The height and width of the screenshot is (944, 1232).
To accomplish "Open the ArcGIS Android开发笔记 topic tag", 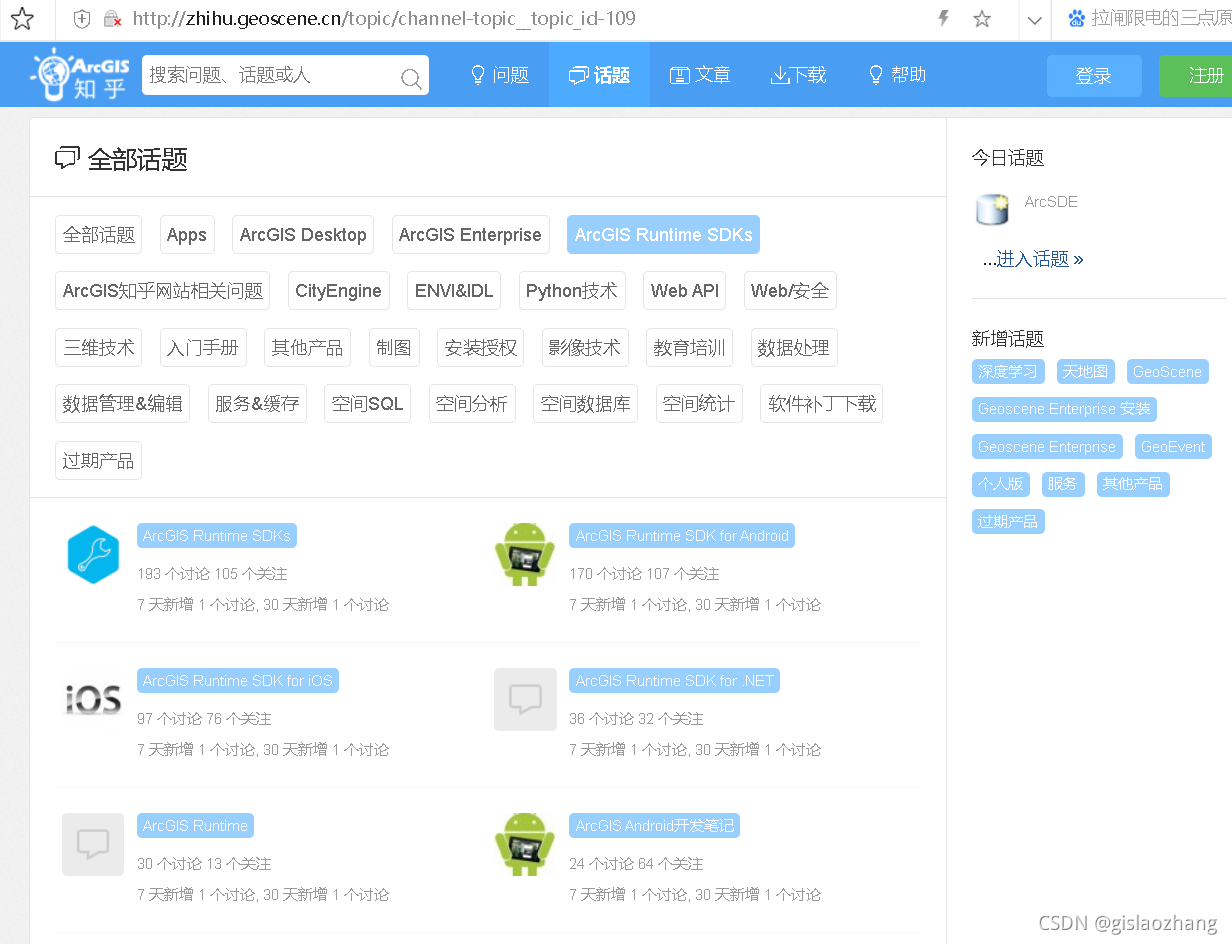I will tap(655, 826).
